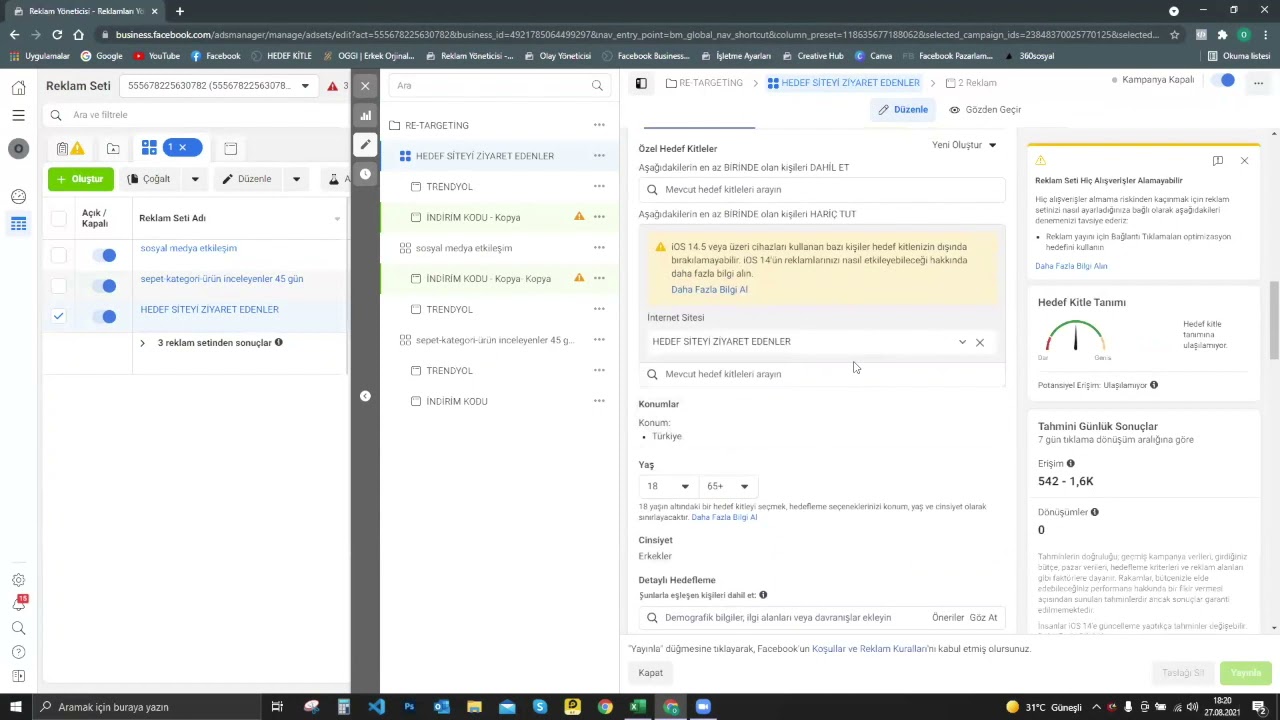The width and height of the screenshot is (1280, 720).
Task: Open more options for RE-TARGETING campaign row
Action: (x=599, y=125)
